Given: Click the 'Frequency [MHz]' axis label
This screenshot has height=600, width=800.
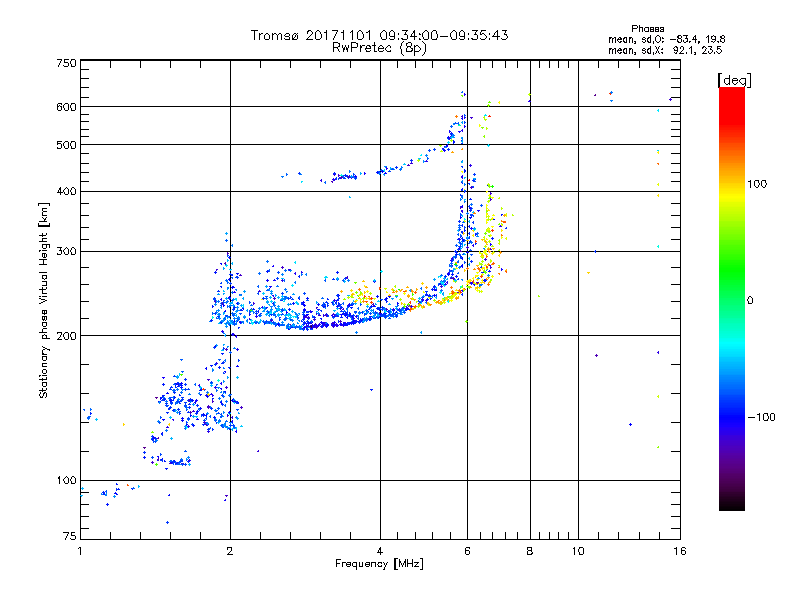Looking at the screenshot, I should 379,564.
